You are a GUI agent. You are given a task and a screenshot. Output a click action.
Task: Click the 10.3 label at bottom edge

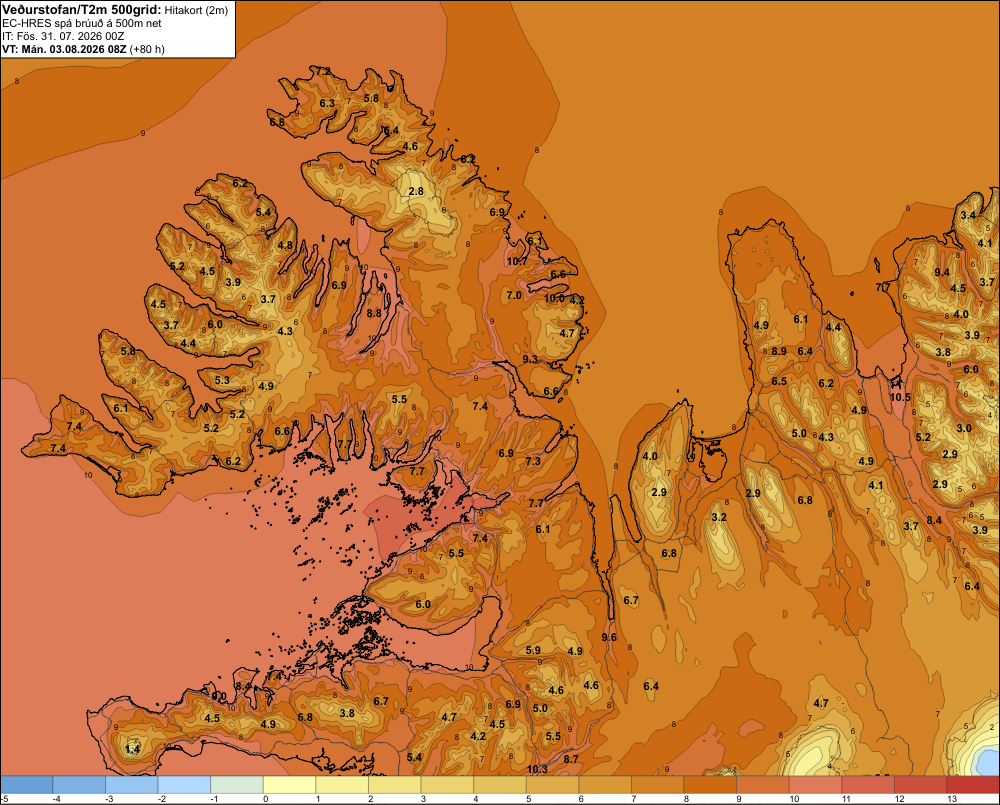(x=537, y=769)
